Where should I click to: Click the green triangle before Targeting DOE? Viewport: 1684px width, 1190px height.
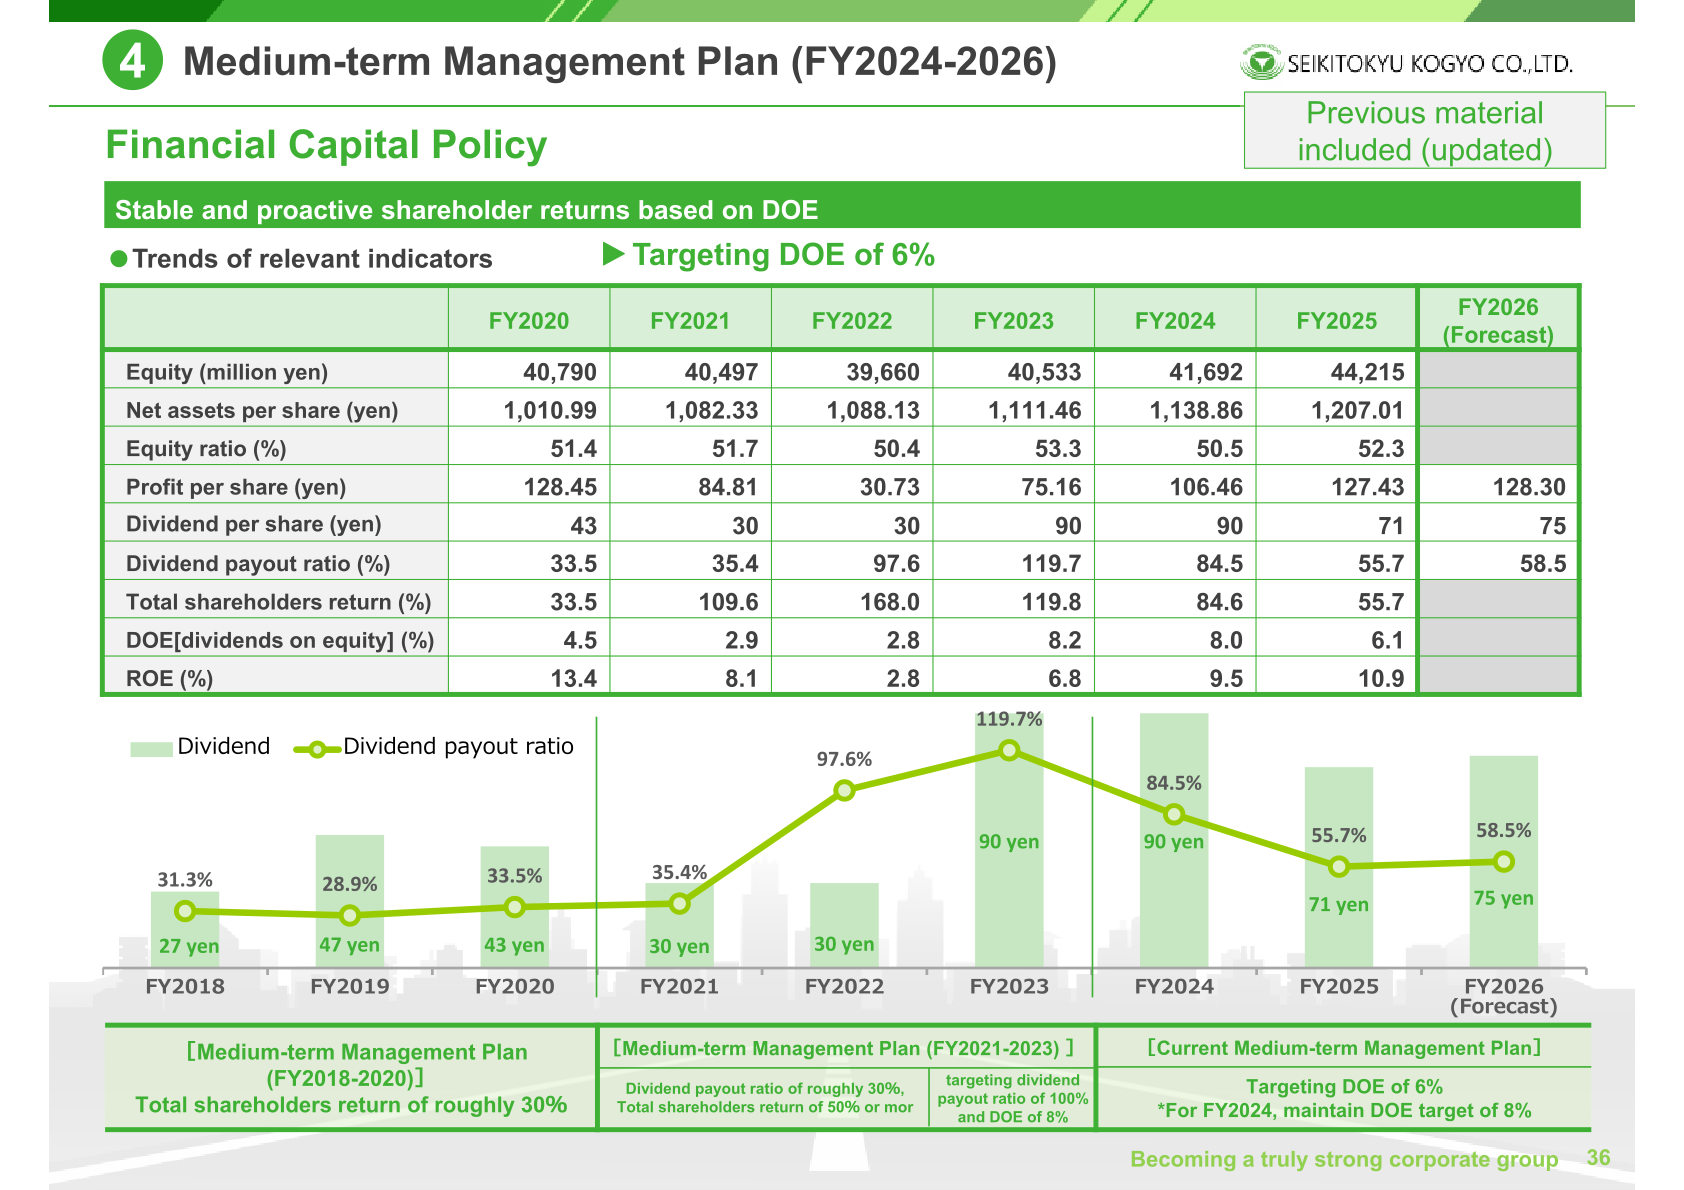613,254
